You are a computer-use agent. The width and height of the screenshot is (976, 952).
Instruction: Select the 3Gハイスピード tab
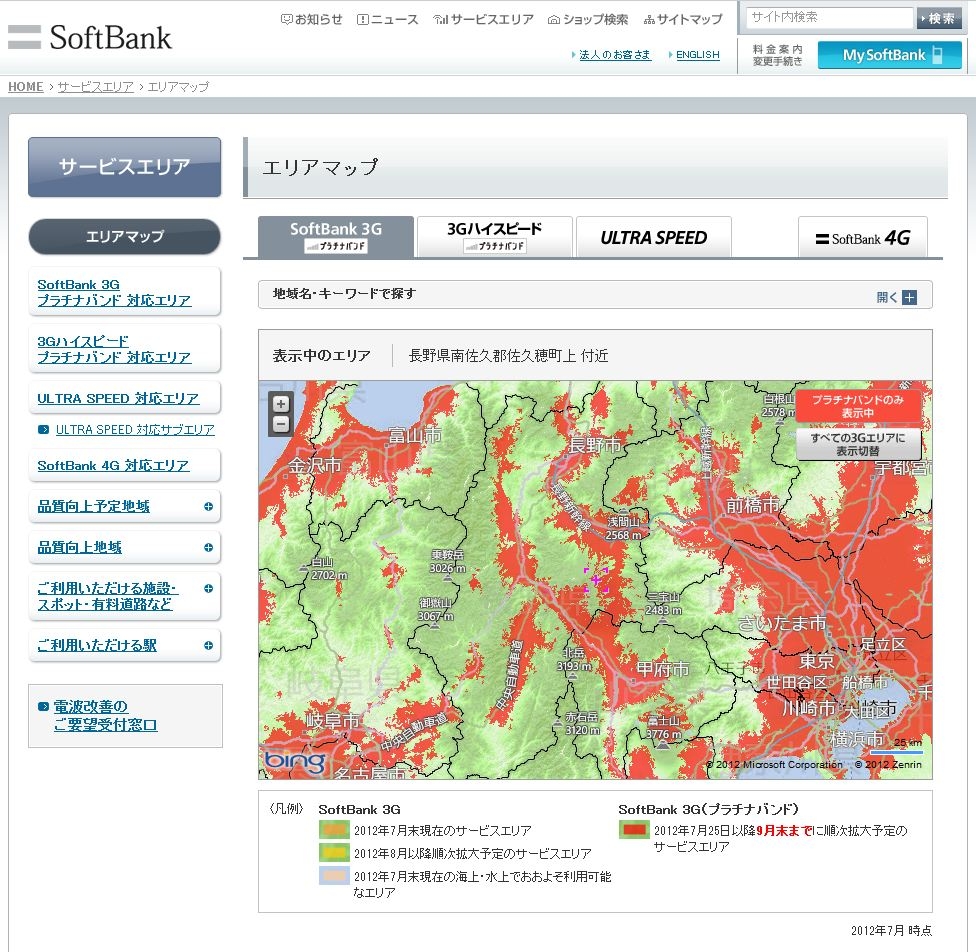pos(495,237)
